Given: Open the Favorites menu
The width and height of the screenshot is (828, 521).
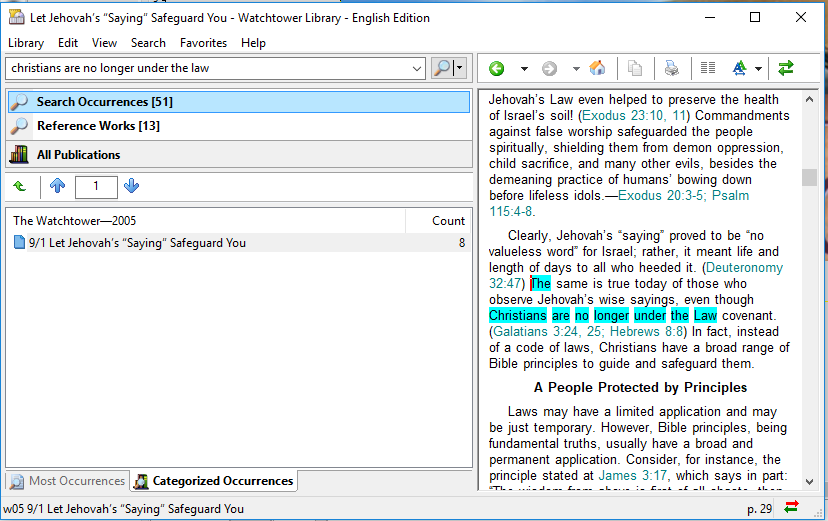Looking at the screenshot, I should pyautogui.click(x=203, y=43).
